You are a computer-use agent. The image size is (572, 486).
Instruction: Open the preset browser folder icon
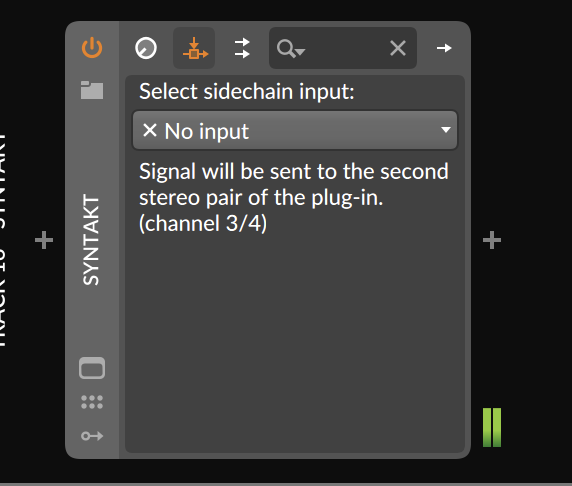[x=92, y=90]
